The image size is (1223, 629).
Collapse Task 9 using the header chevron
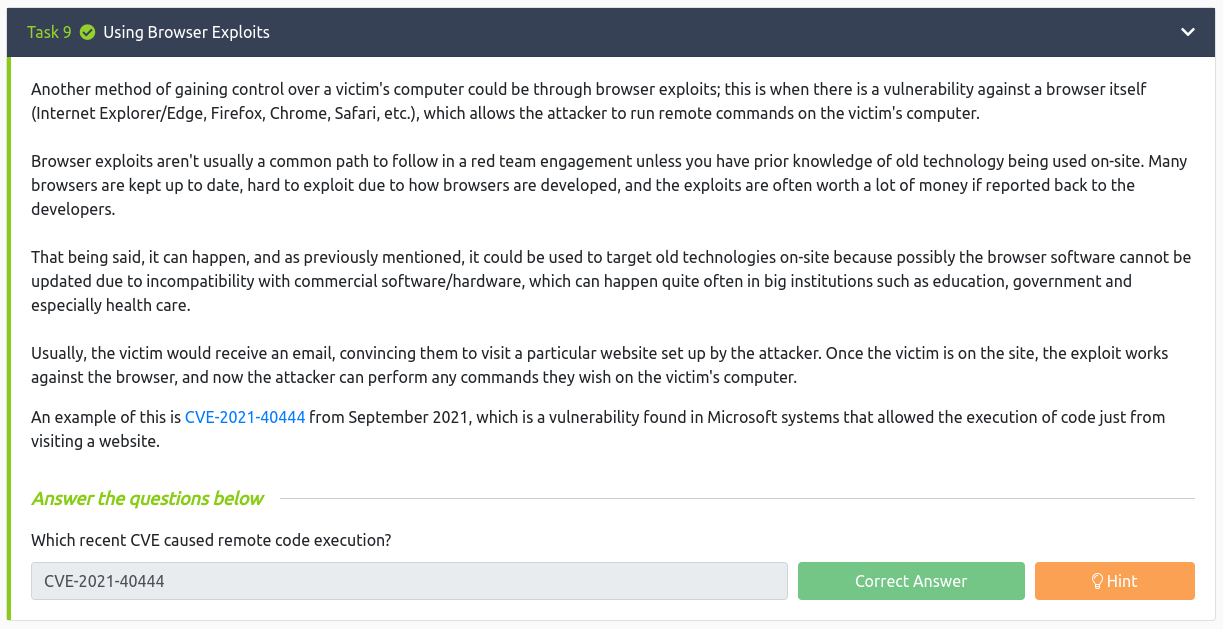[x=1187, y=32]
